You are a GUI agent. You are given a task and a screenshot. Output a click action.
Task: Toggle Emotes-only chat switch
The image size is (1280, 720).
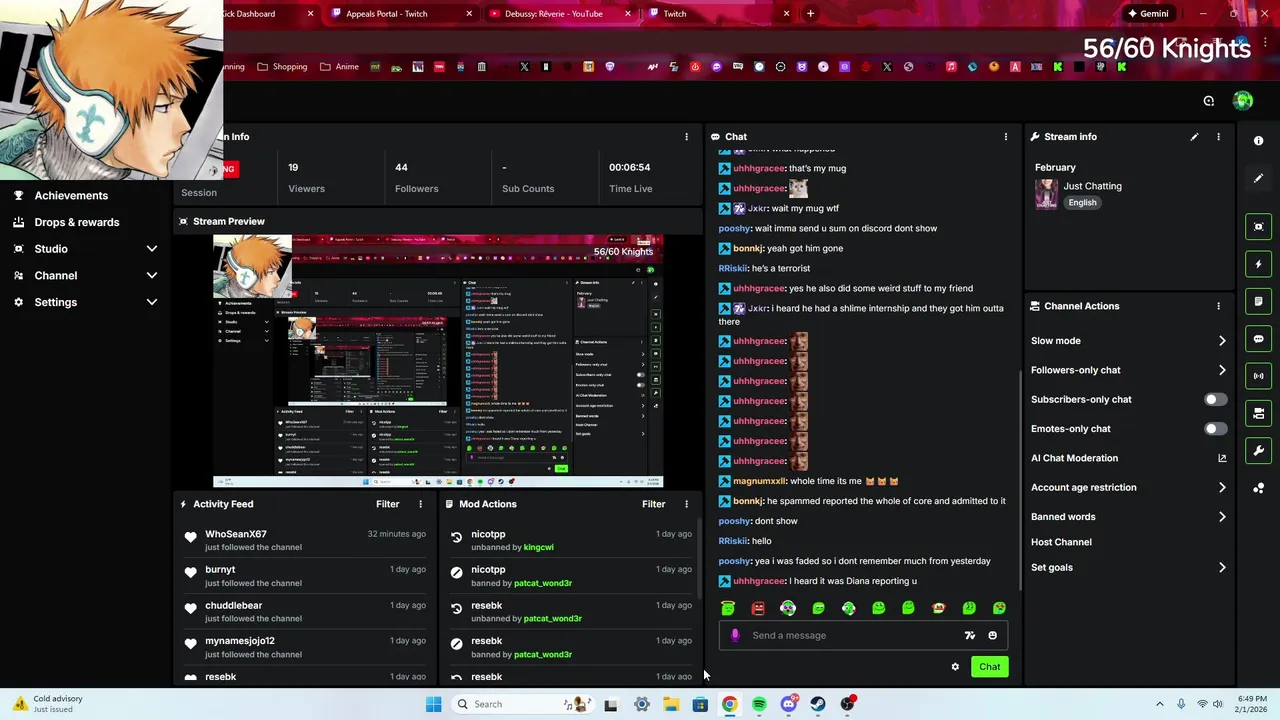(1215, 429)
